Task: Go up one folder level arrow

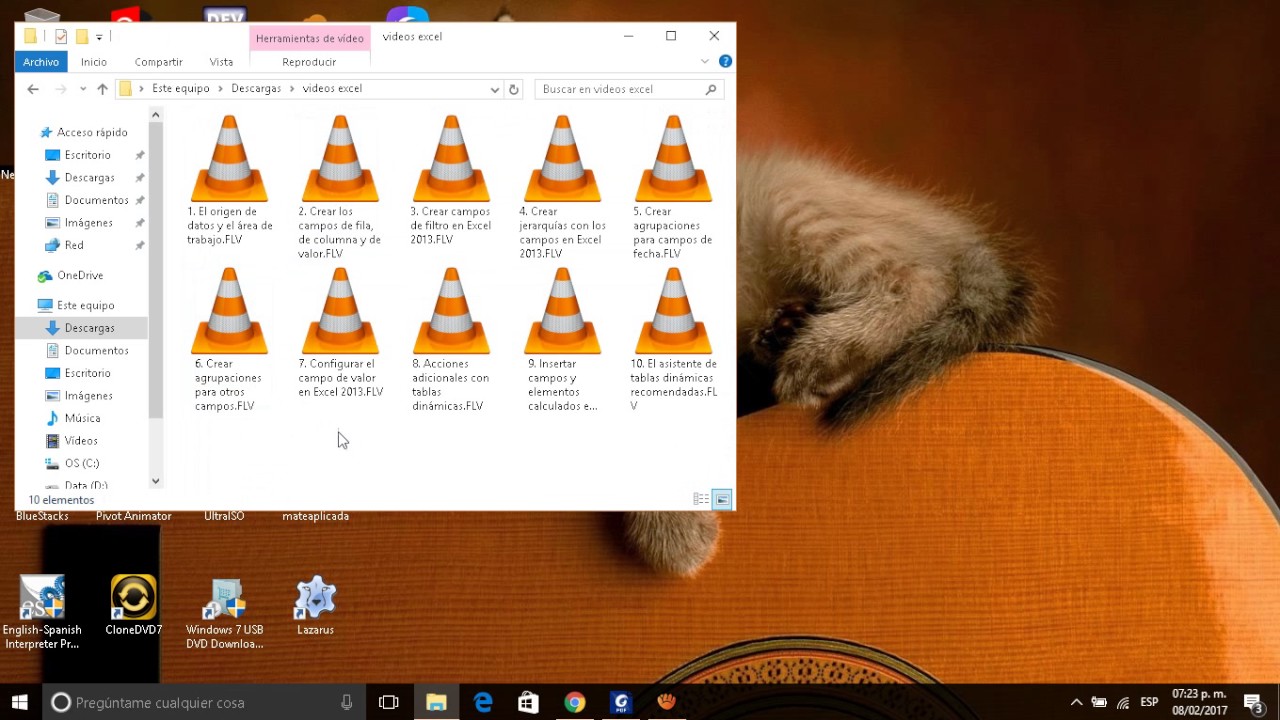Action: 102,89
